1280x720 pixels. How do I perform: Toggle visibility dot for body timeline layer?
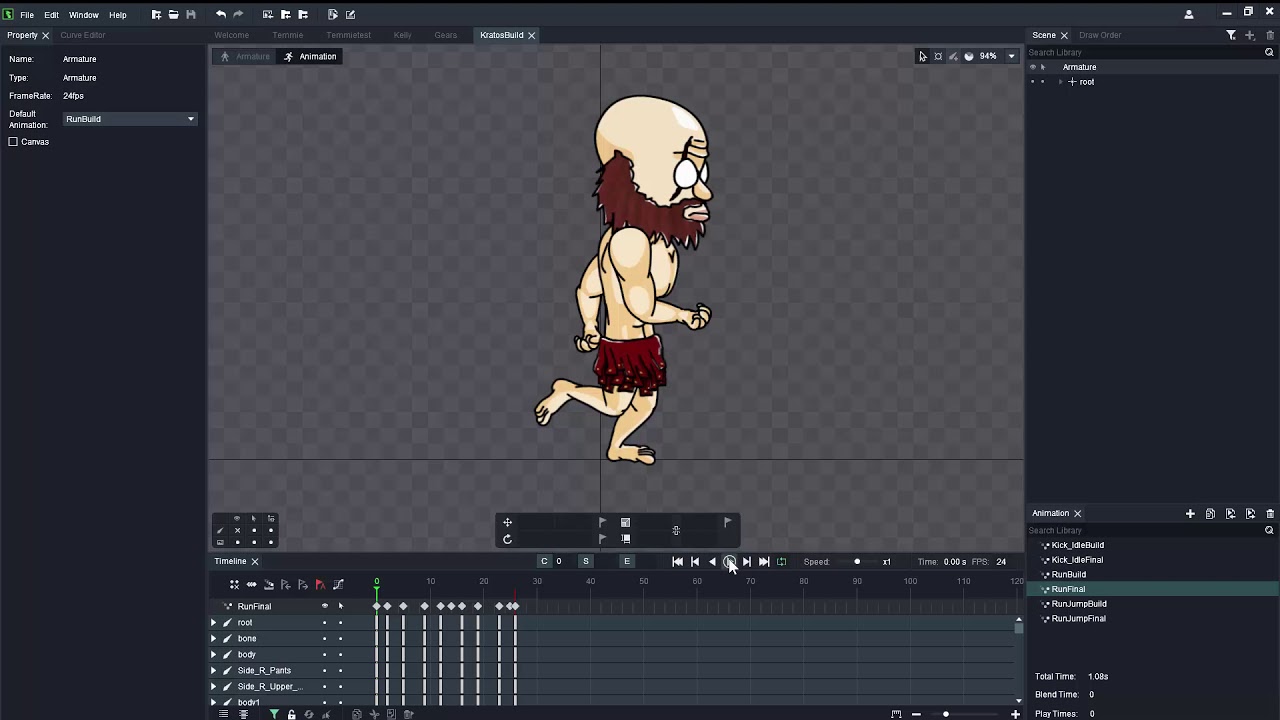324,654
